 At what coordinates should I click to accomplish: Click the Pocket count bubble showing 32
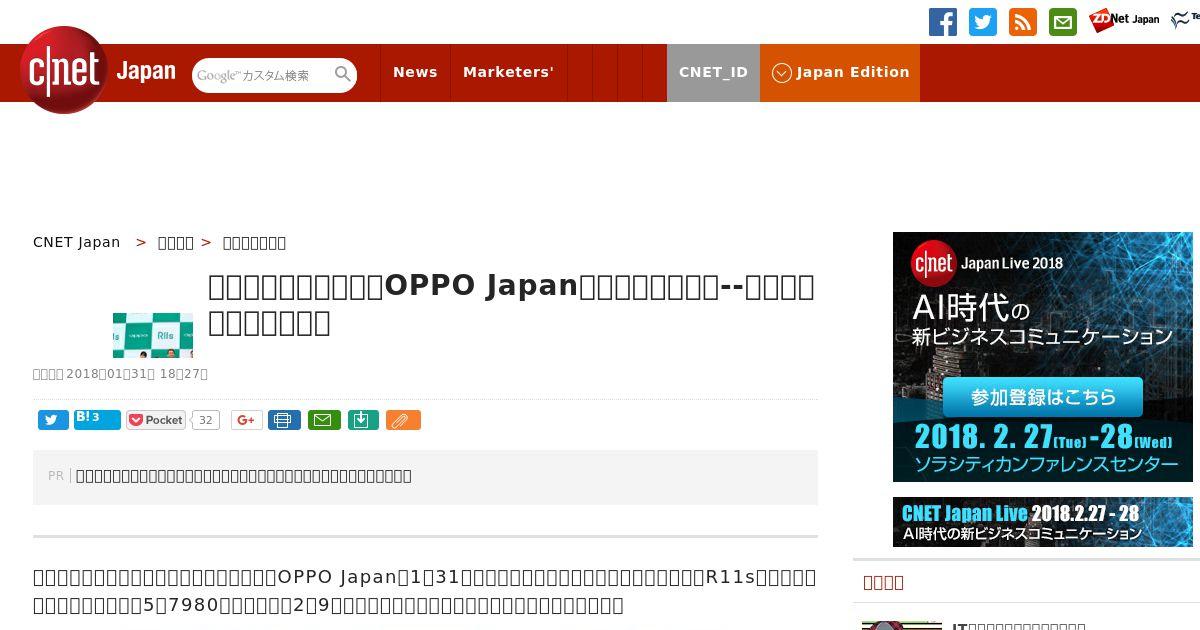coord(206,420)
